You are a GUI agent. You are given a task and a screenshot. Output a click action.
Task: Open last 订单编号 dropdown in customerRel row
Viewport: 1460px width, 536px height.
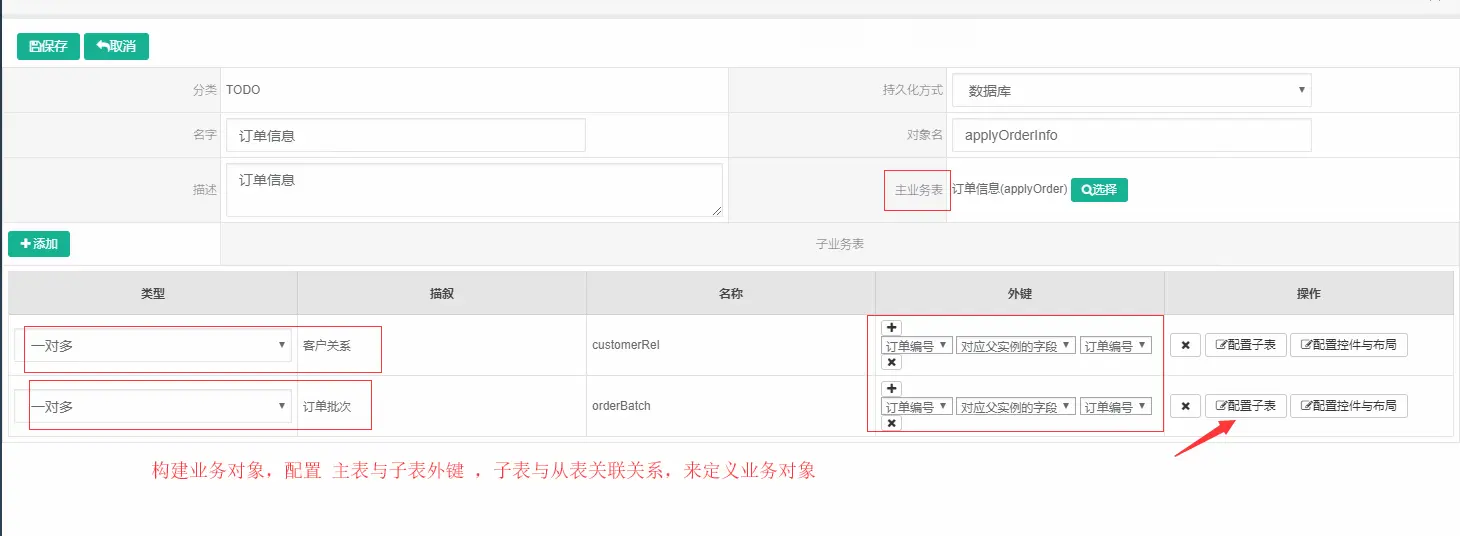(1116, 345)
